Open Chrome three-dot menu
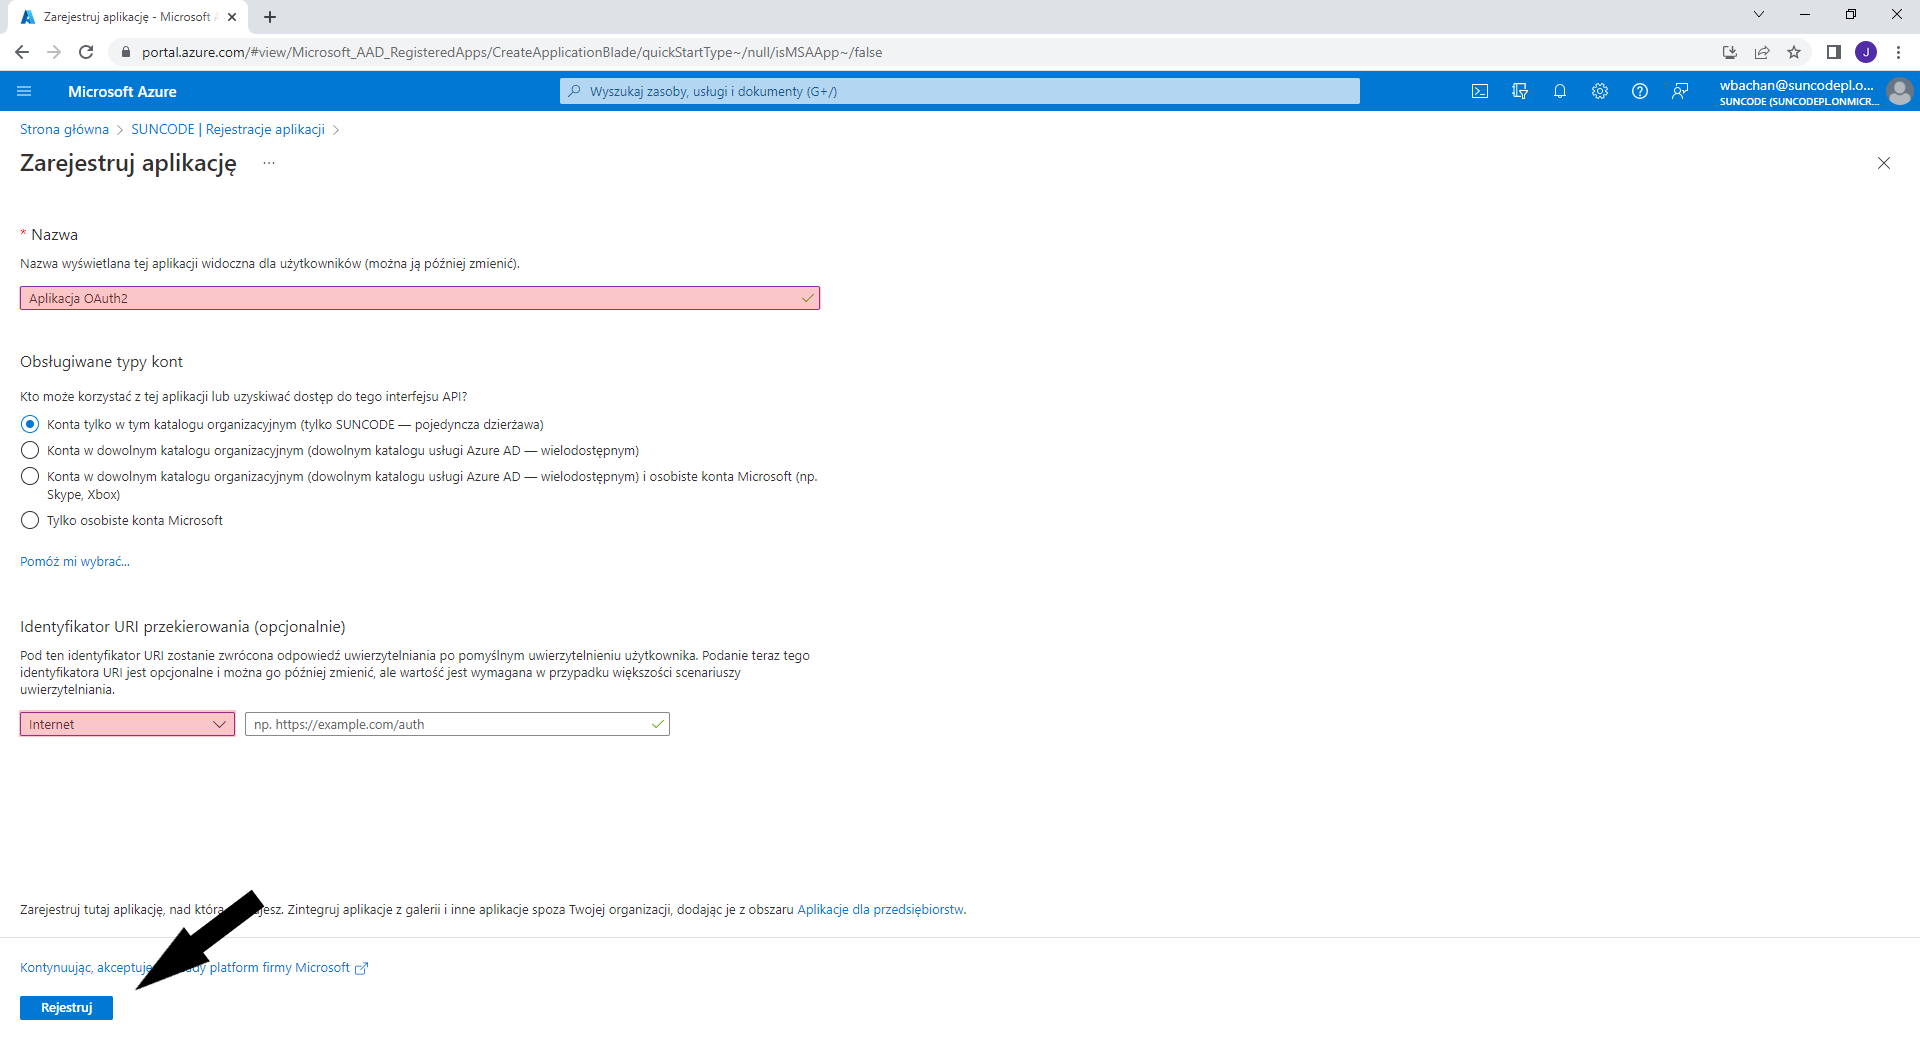Screen dimensions: 1920x1040 tap(1898, 52)
